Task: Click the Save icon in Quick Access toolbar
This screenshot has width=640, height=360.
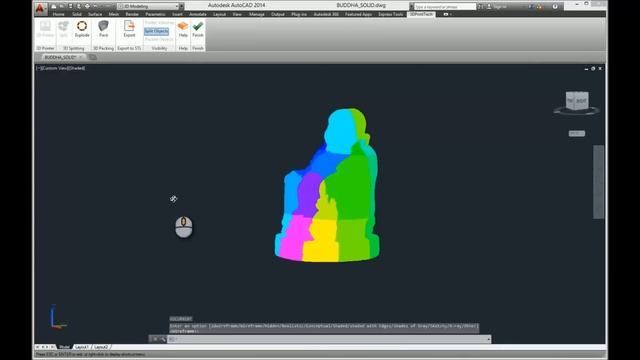Action: click(x=70, y=6)
